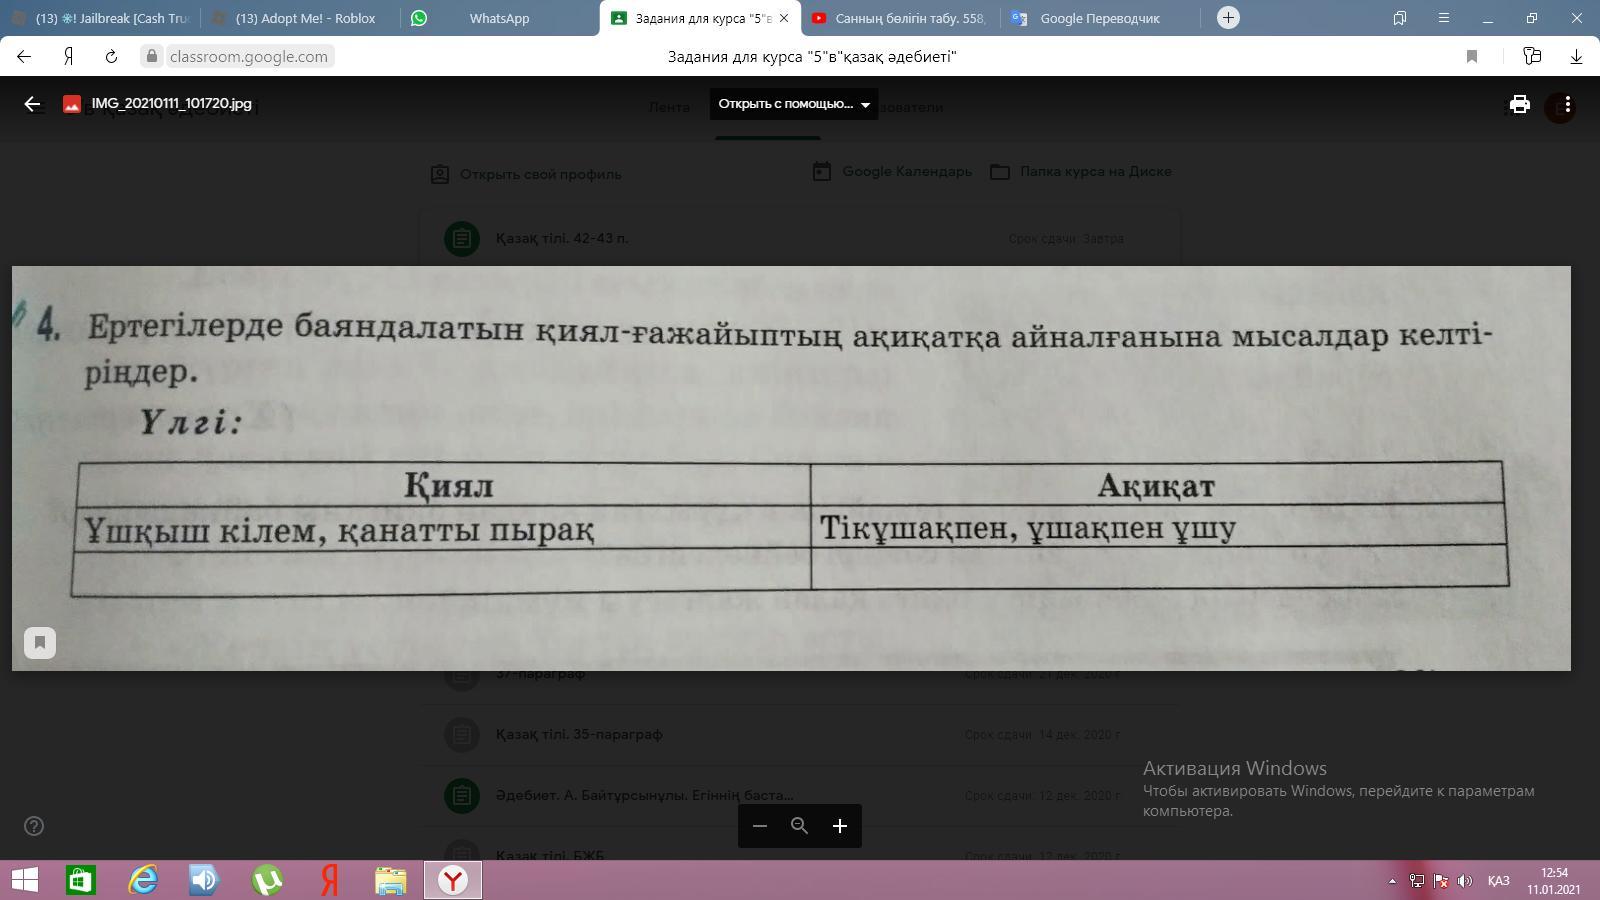Viewport: 1600px width, 900px height.
Task: Reset zoom with the magnifier icon
Action: pyautogui.click(x=799, y=826)
